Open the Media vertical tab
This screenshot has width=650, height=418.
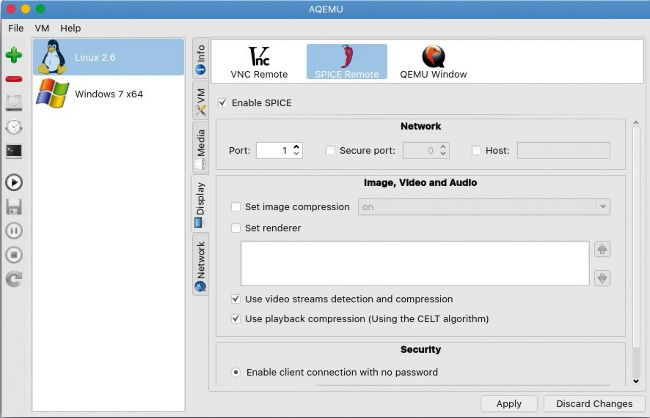[200, 147]
